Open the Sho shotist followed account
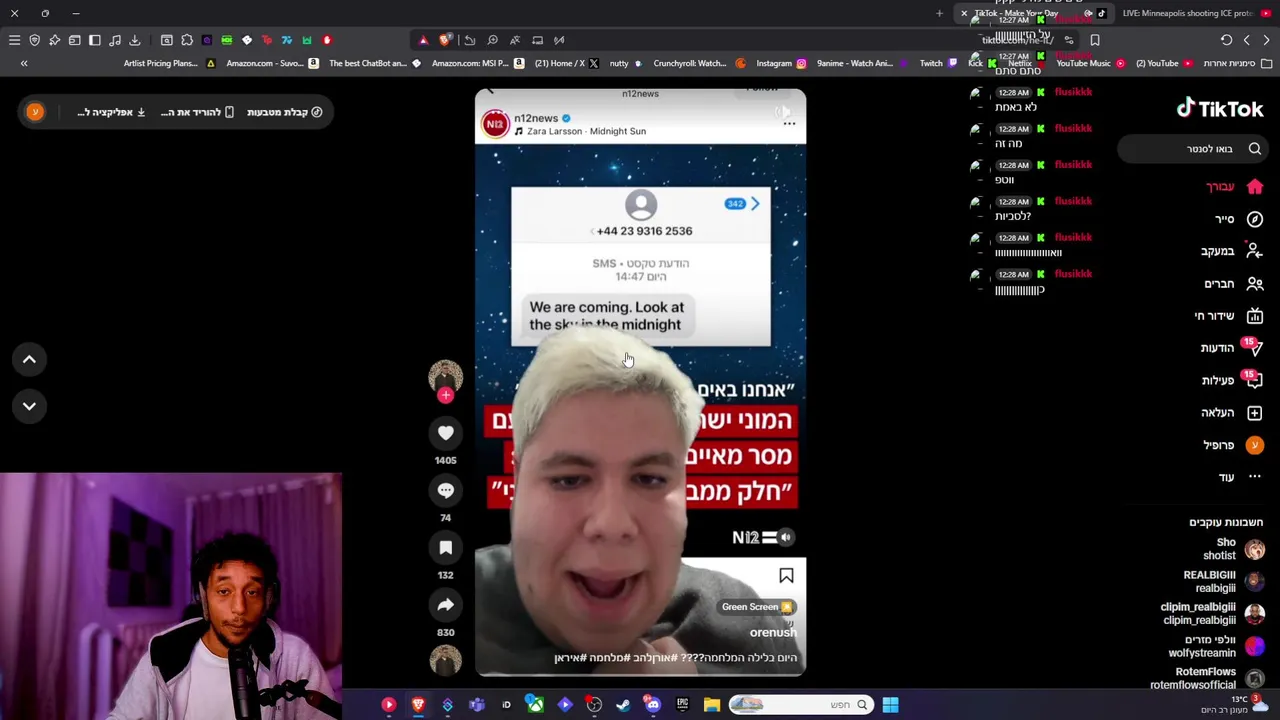The height and width of the screenshot is (720, 1280). click(1234, 549)
